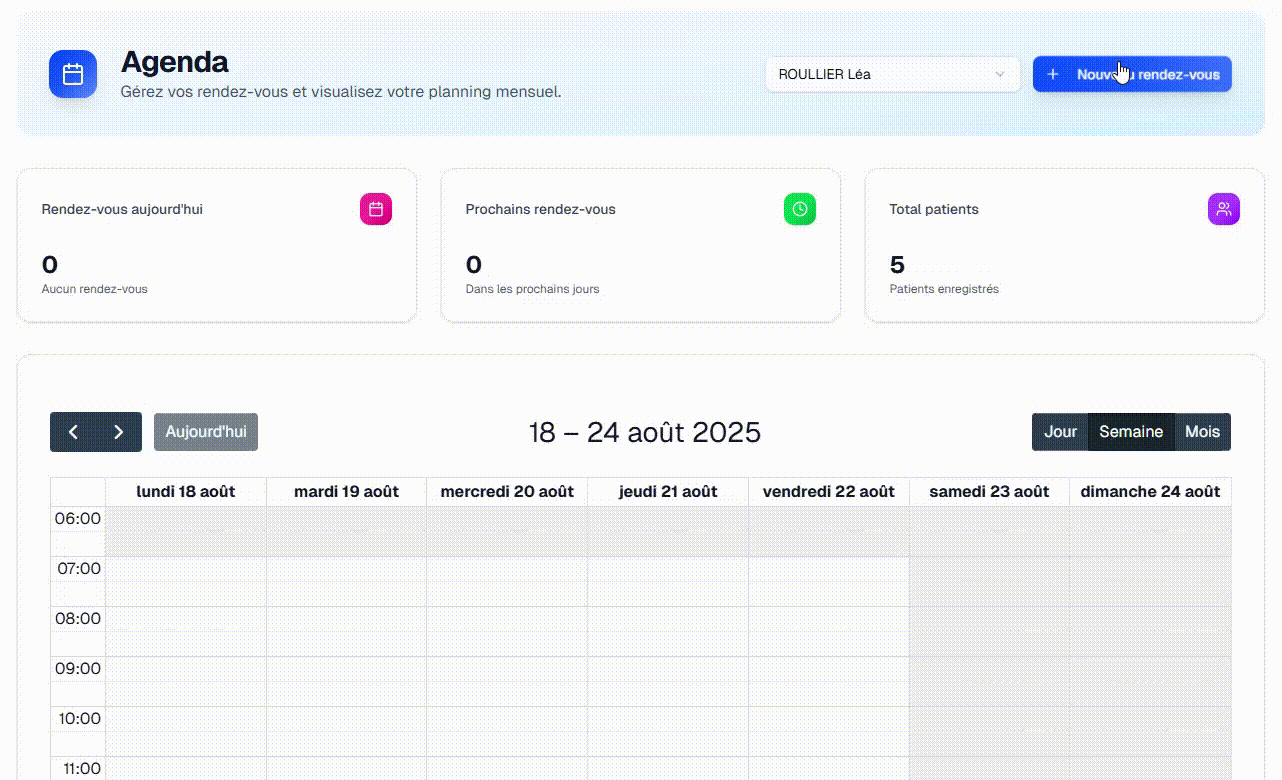Image resolution: width=1282 pixels, height=780 pixels.
Task: Click the purple Total patients users icon
Action: (x=1223, y=209)
